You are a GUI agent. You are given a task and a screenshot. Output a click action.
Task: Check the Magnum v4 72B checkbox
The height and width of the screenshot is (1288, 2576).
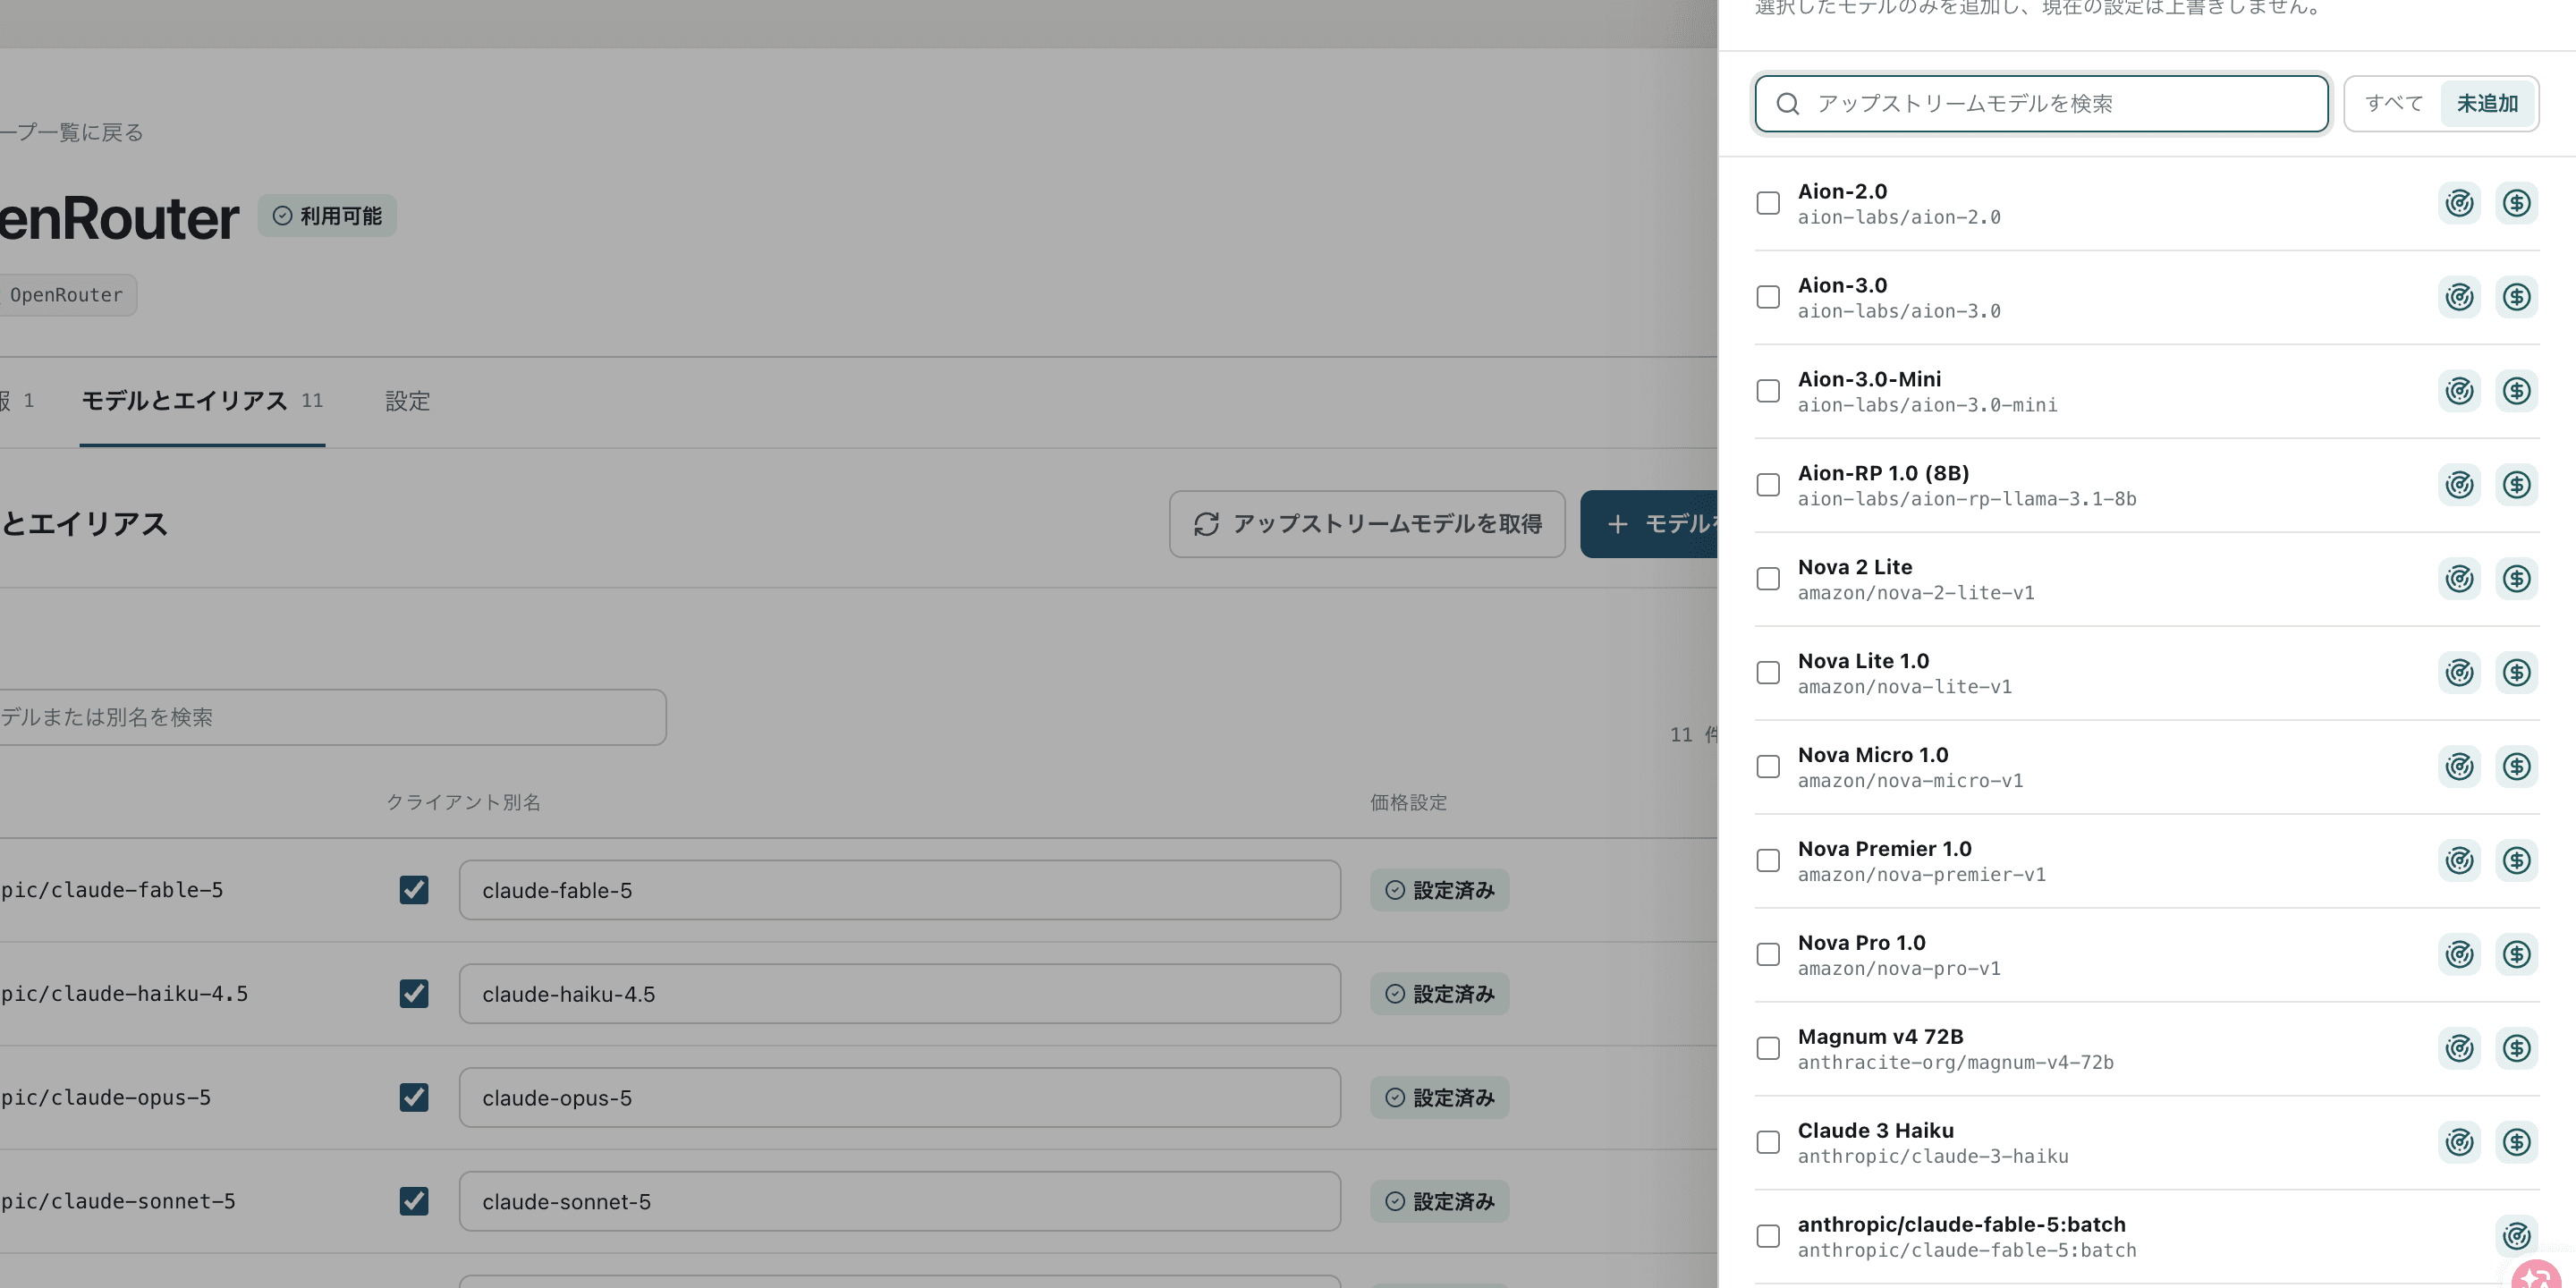[x=1768, y=1049]
